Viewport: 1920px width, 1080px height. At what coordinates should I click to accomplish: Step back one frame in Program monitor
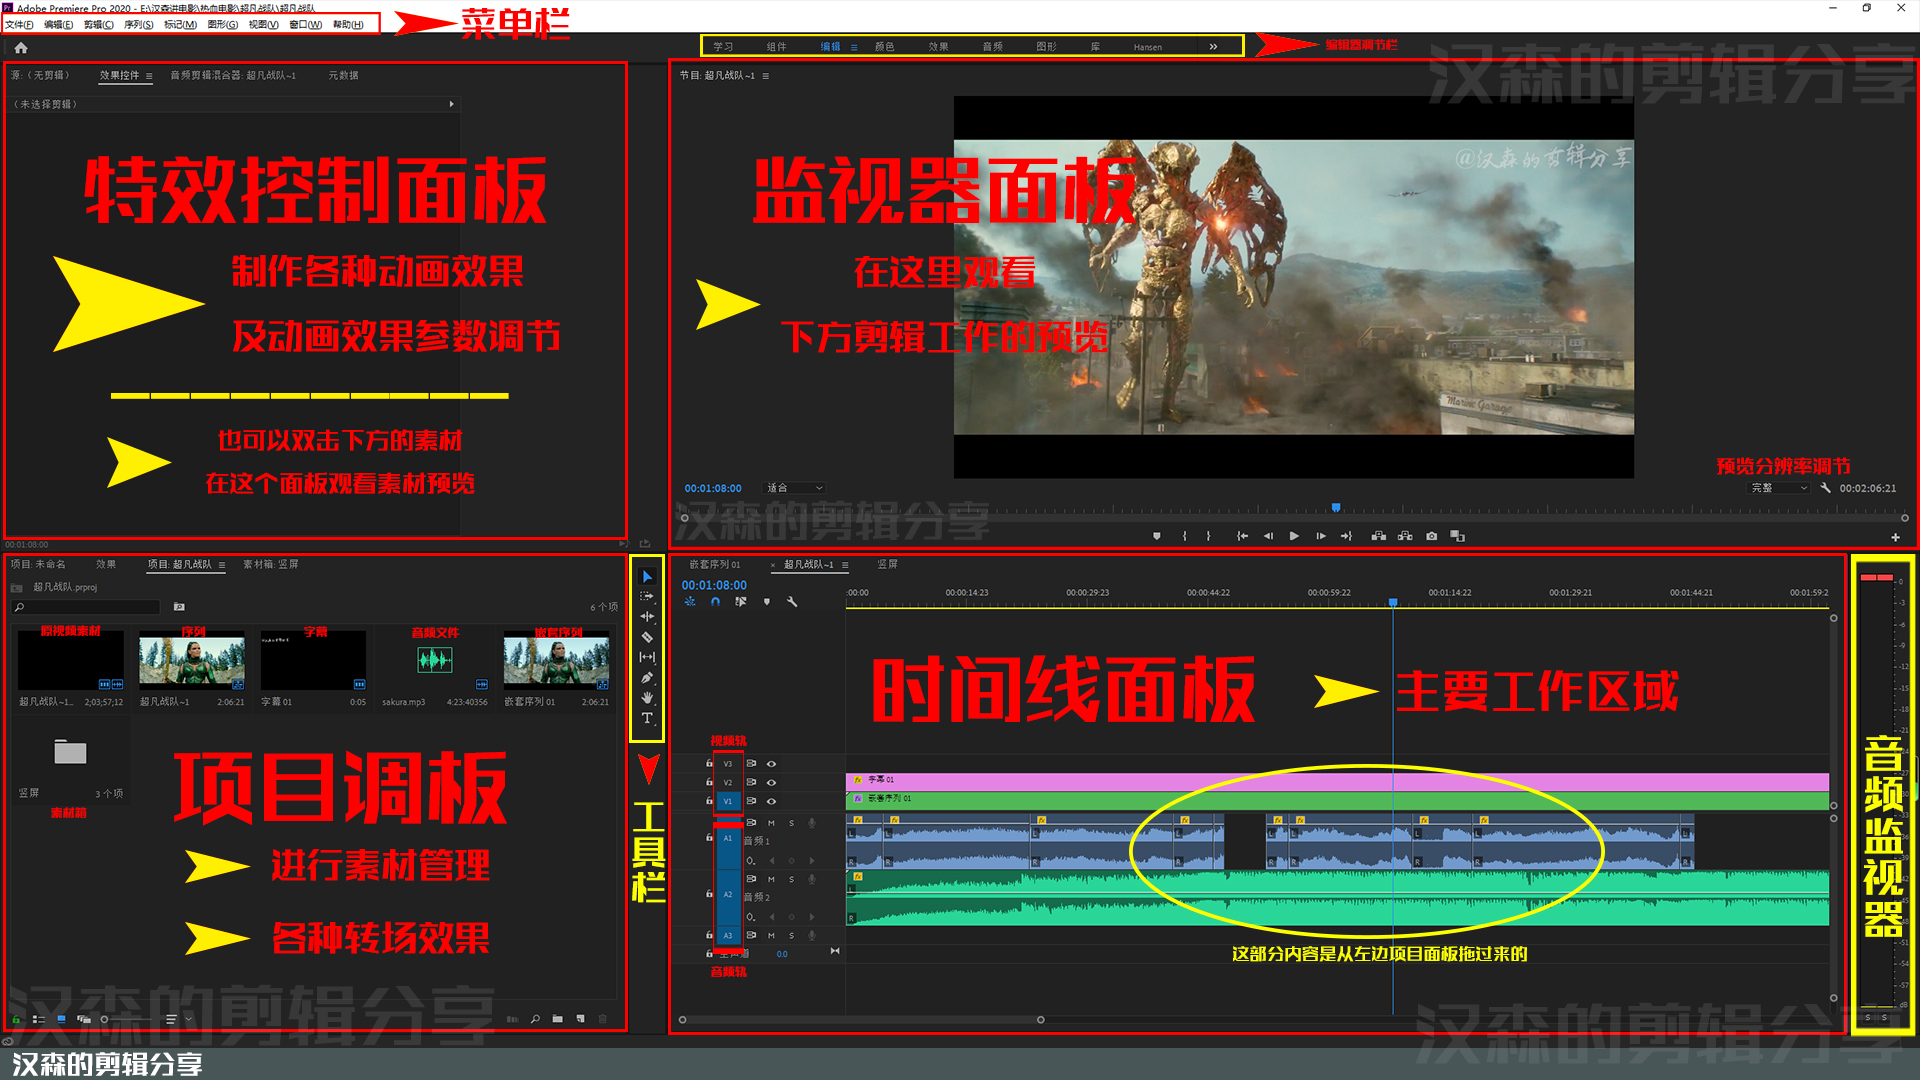pos(1268,536)
